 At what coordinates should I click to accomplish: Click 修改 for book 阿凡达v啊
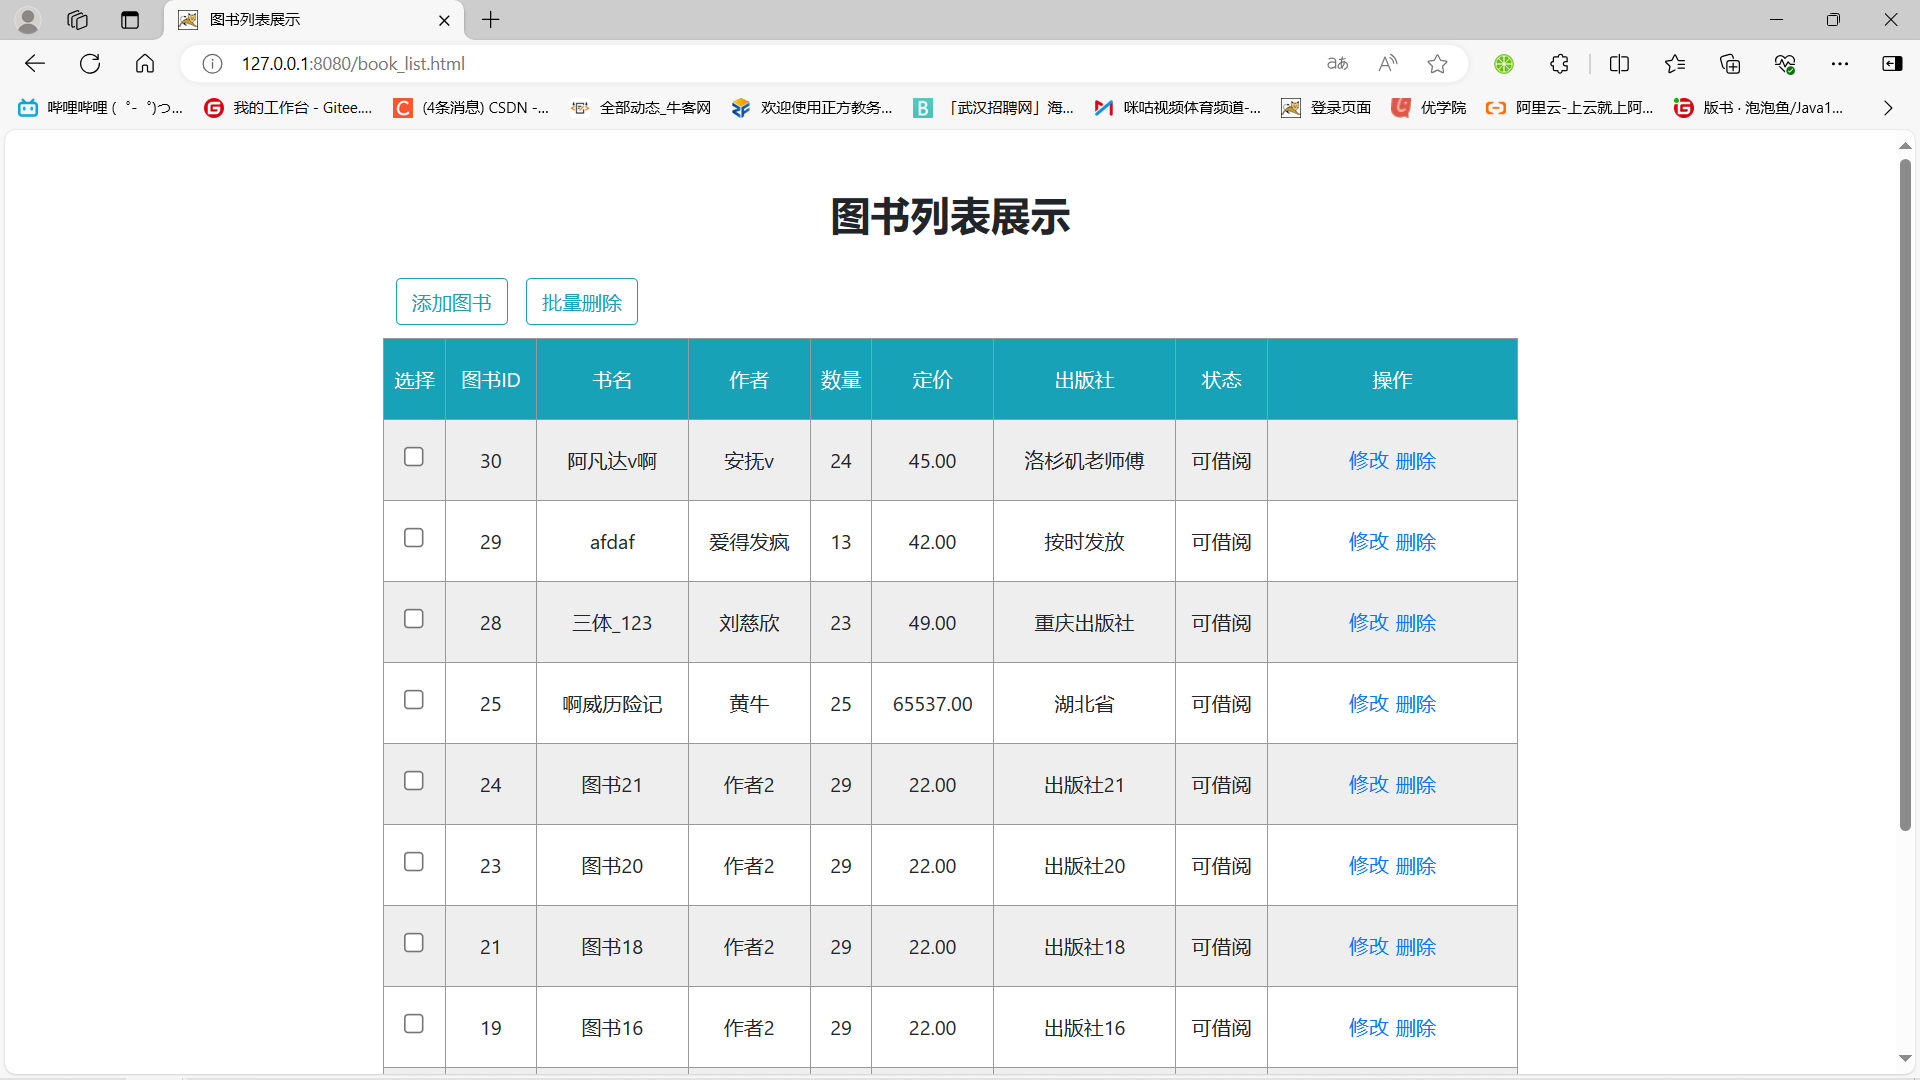1368,461
